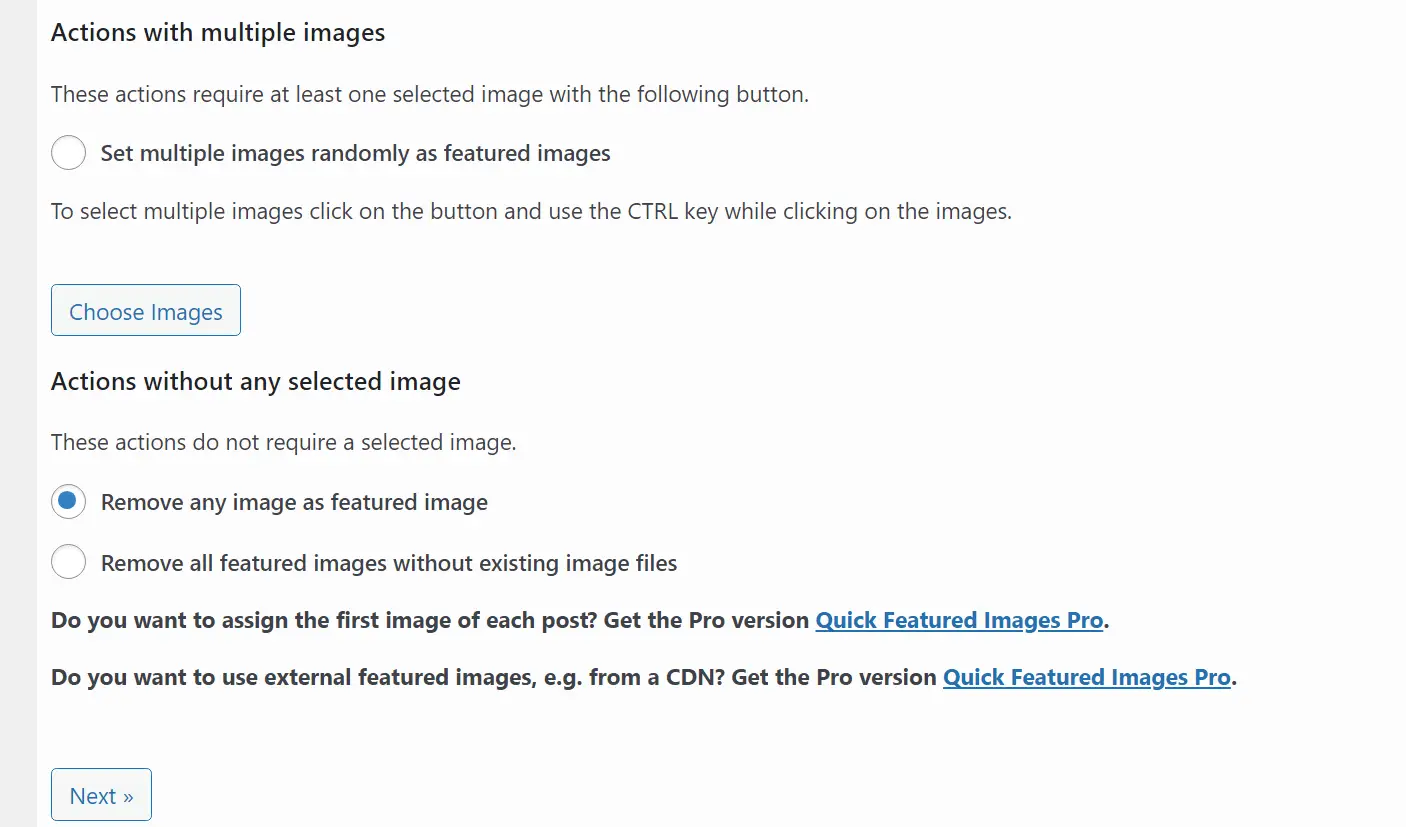Open the second Quick Featured Images Pro link
Screen dimensions: 1406x827
coord(1086,677)
